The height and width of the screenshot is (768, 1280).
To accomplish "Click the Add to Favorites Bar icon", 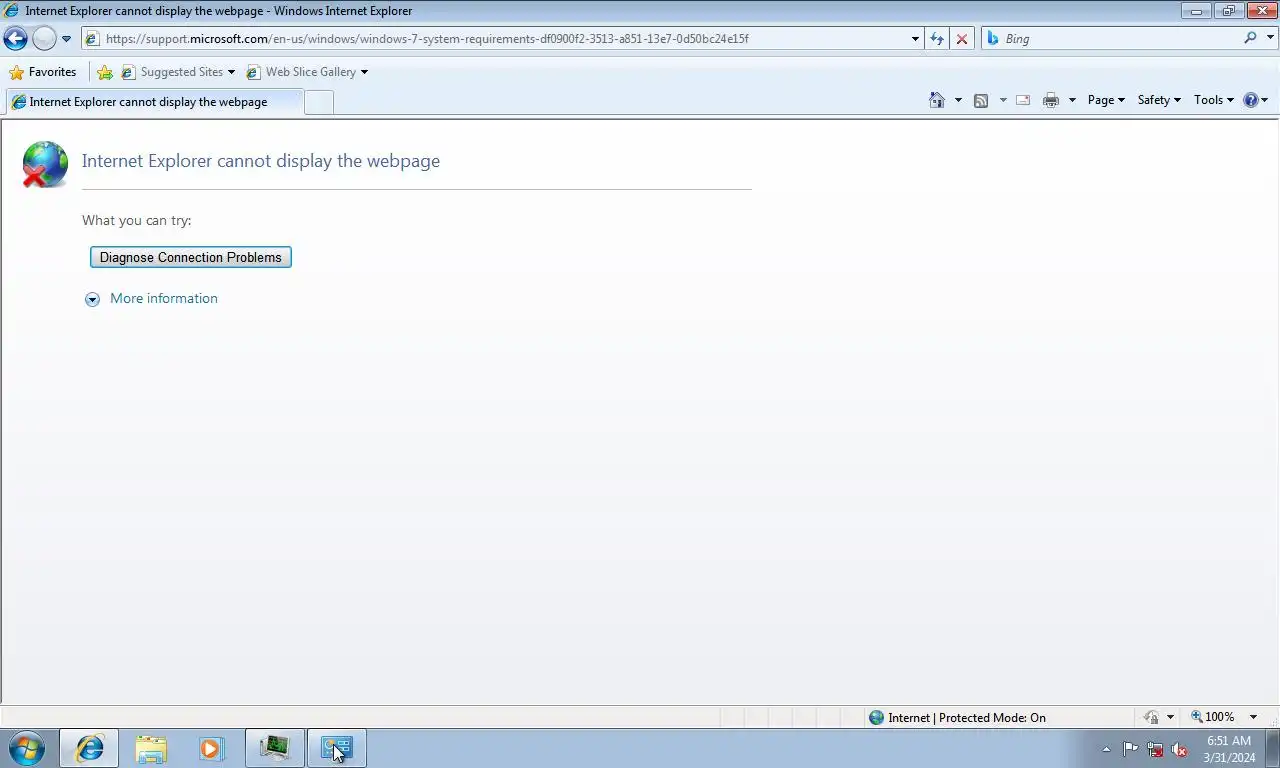I will [x=105, y=72].
